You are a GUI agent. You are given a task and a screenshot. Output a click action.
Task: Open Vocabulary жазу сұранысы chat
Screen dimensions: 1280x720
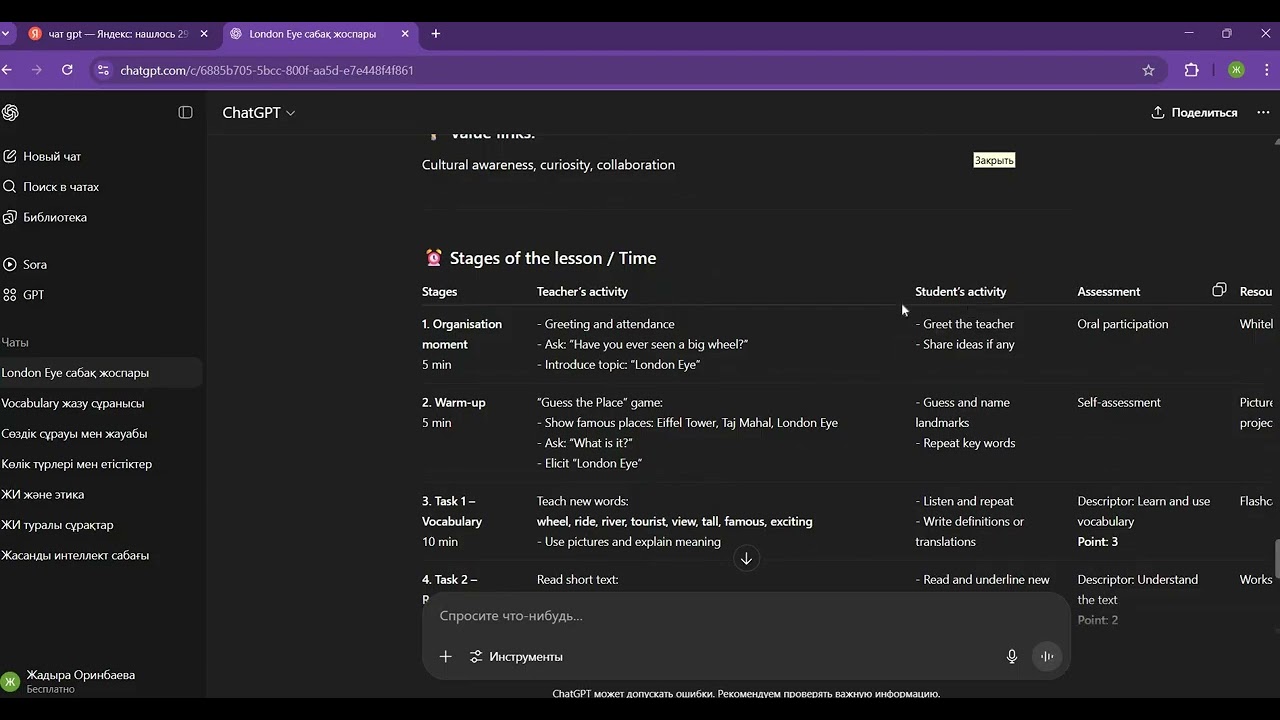73,403
